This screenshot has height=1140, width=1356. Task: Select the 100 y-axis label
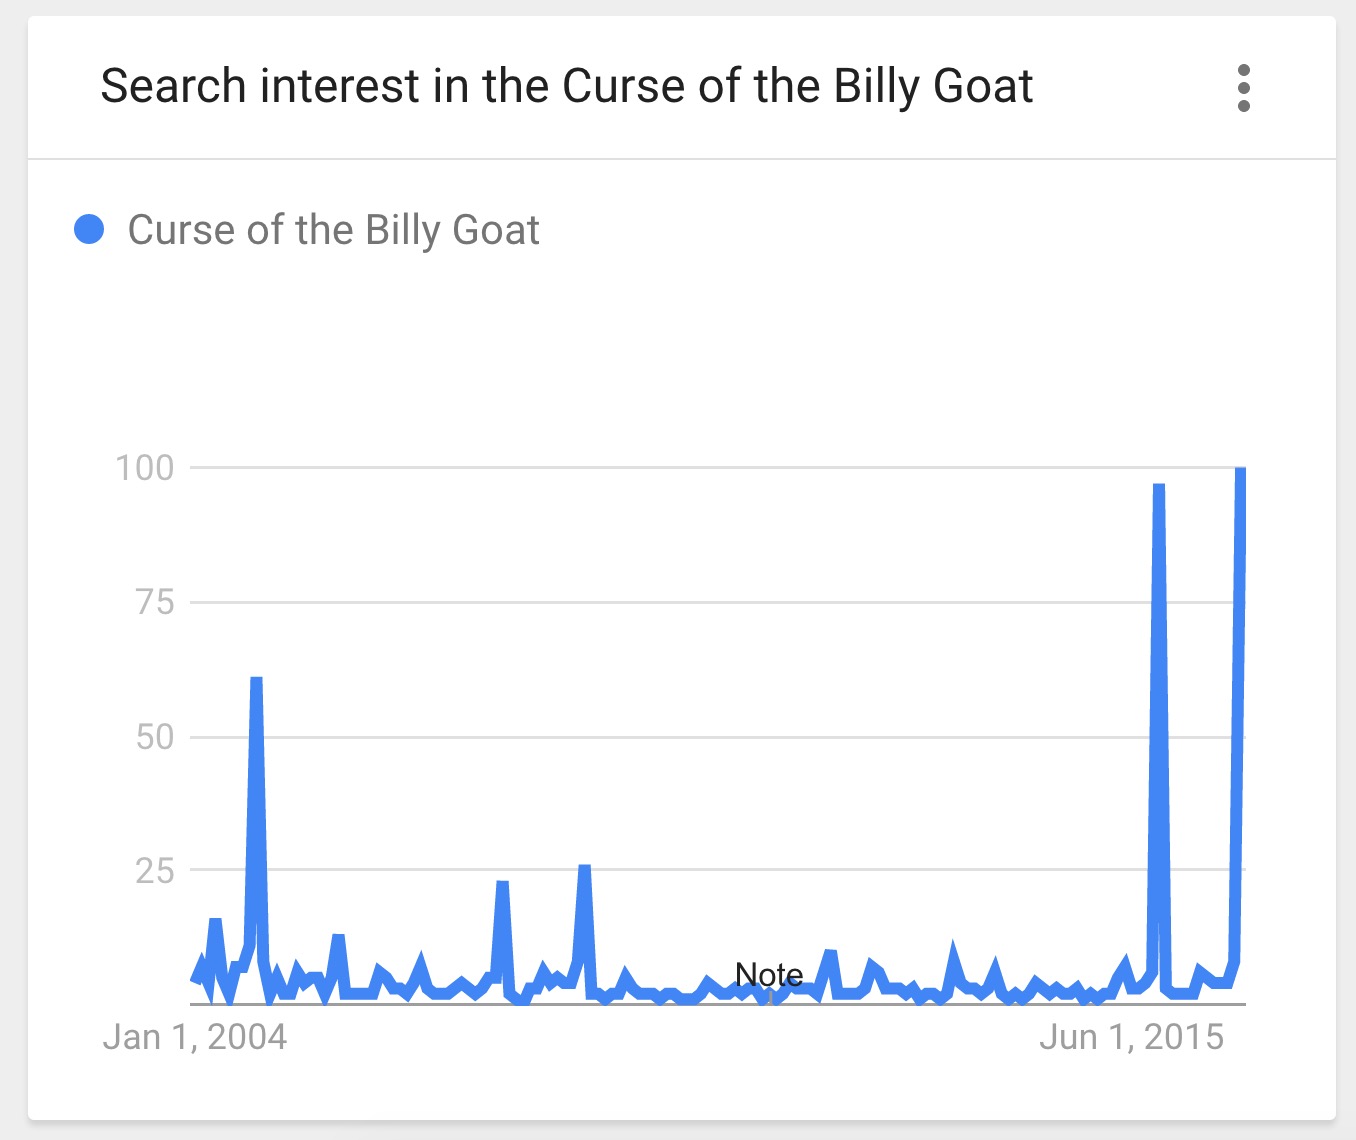click(x=145, y=467)
